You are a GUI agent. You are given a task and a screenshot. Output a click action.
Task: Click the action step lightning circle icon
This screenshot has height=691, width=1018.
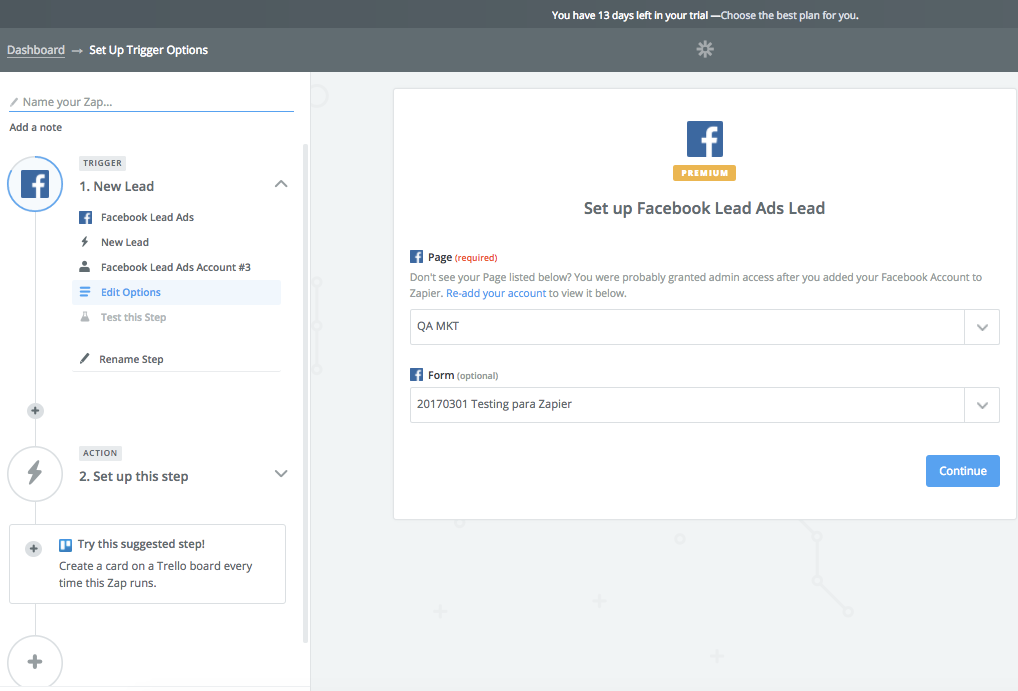coord(35,474)
